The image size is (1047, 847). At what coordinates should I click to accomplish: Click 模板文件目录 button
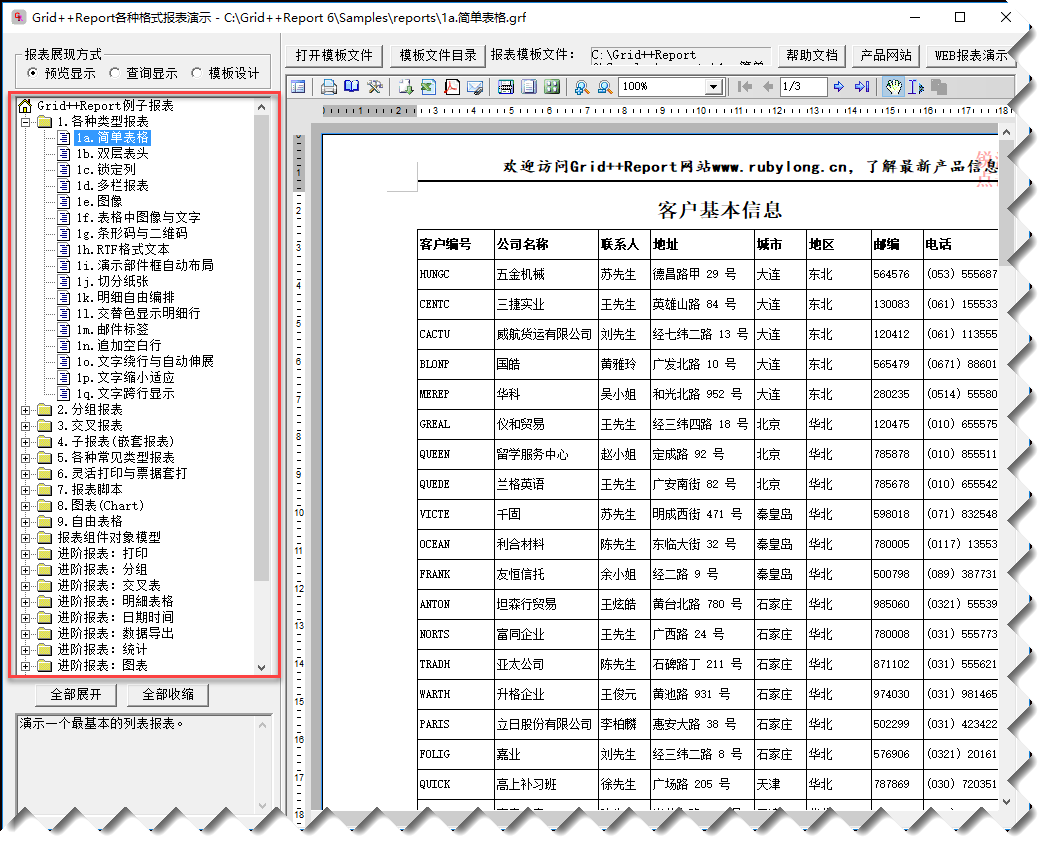(438, 55)
